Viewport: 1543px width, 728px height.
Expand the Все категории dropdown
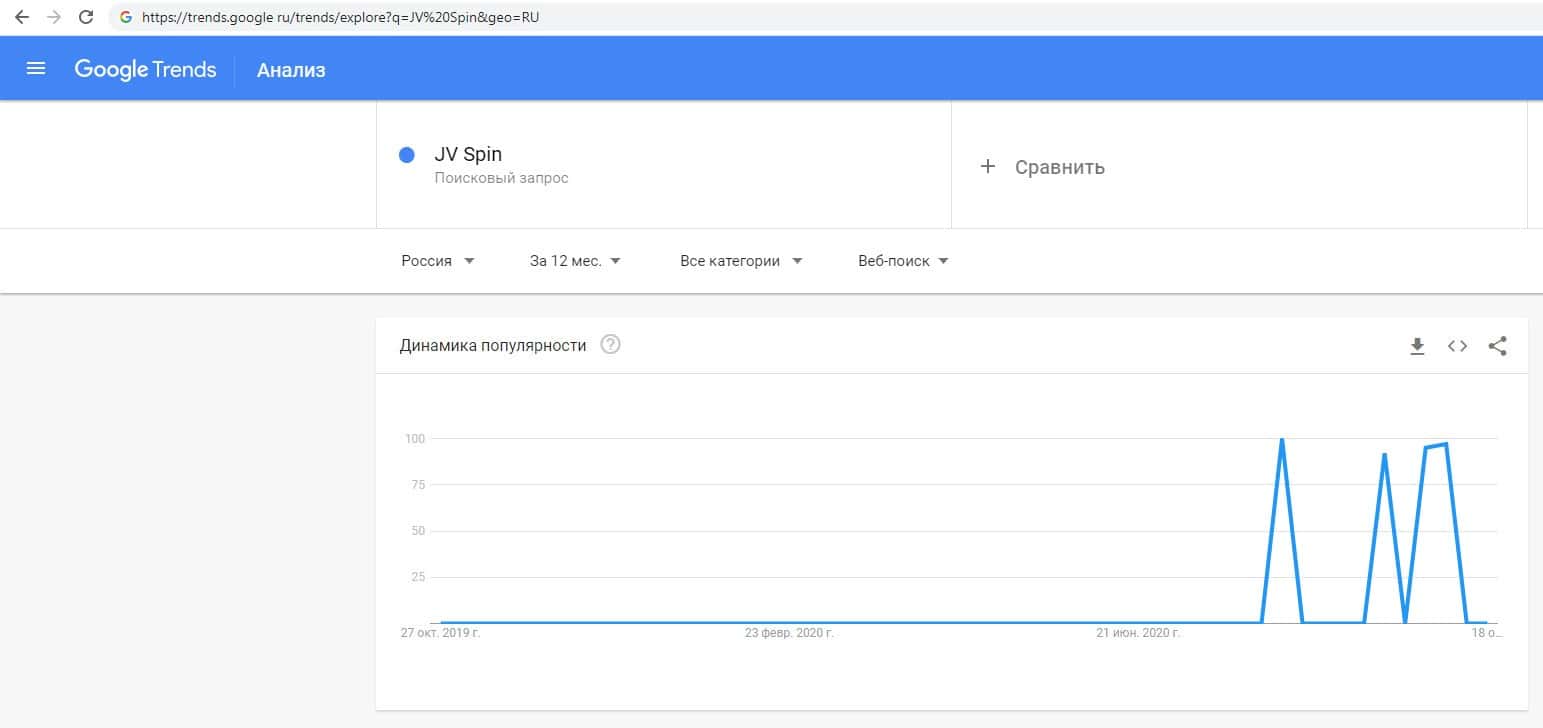click(741, 261)
